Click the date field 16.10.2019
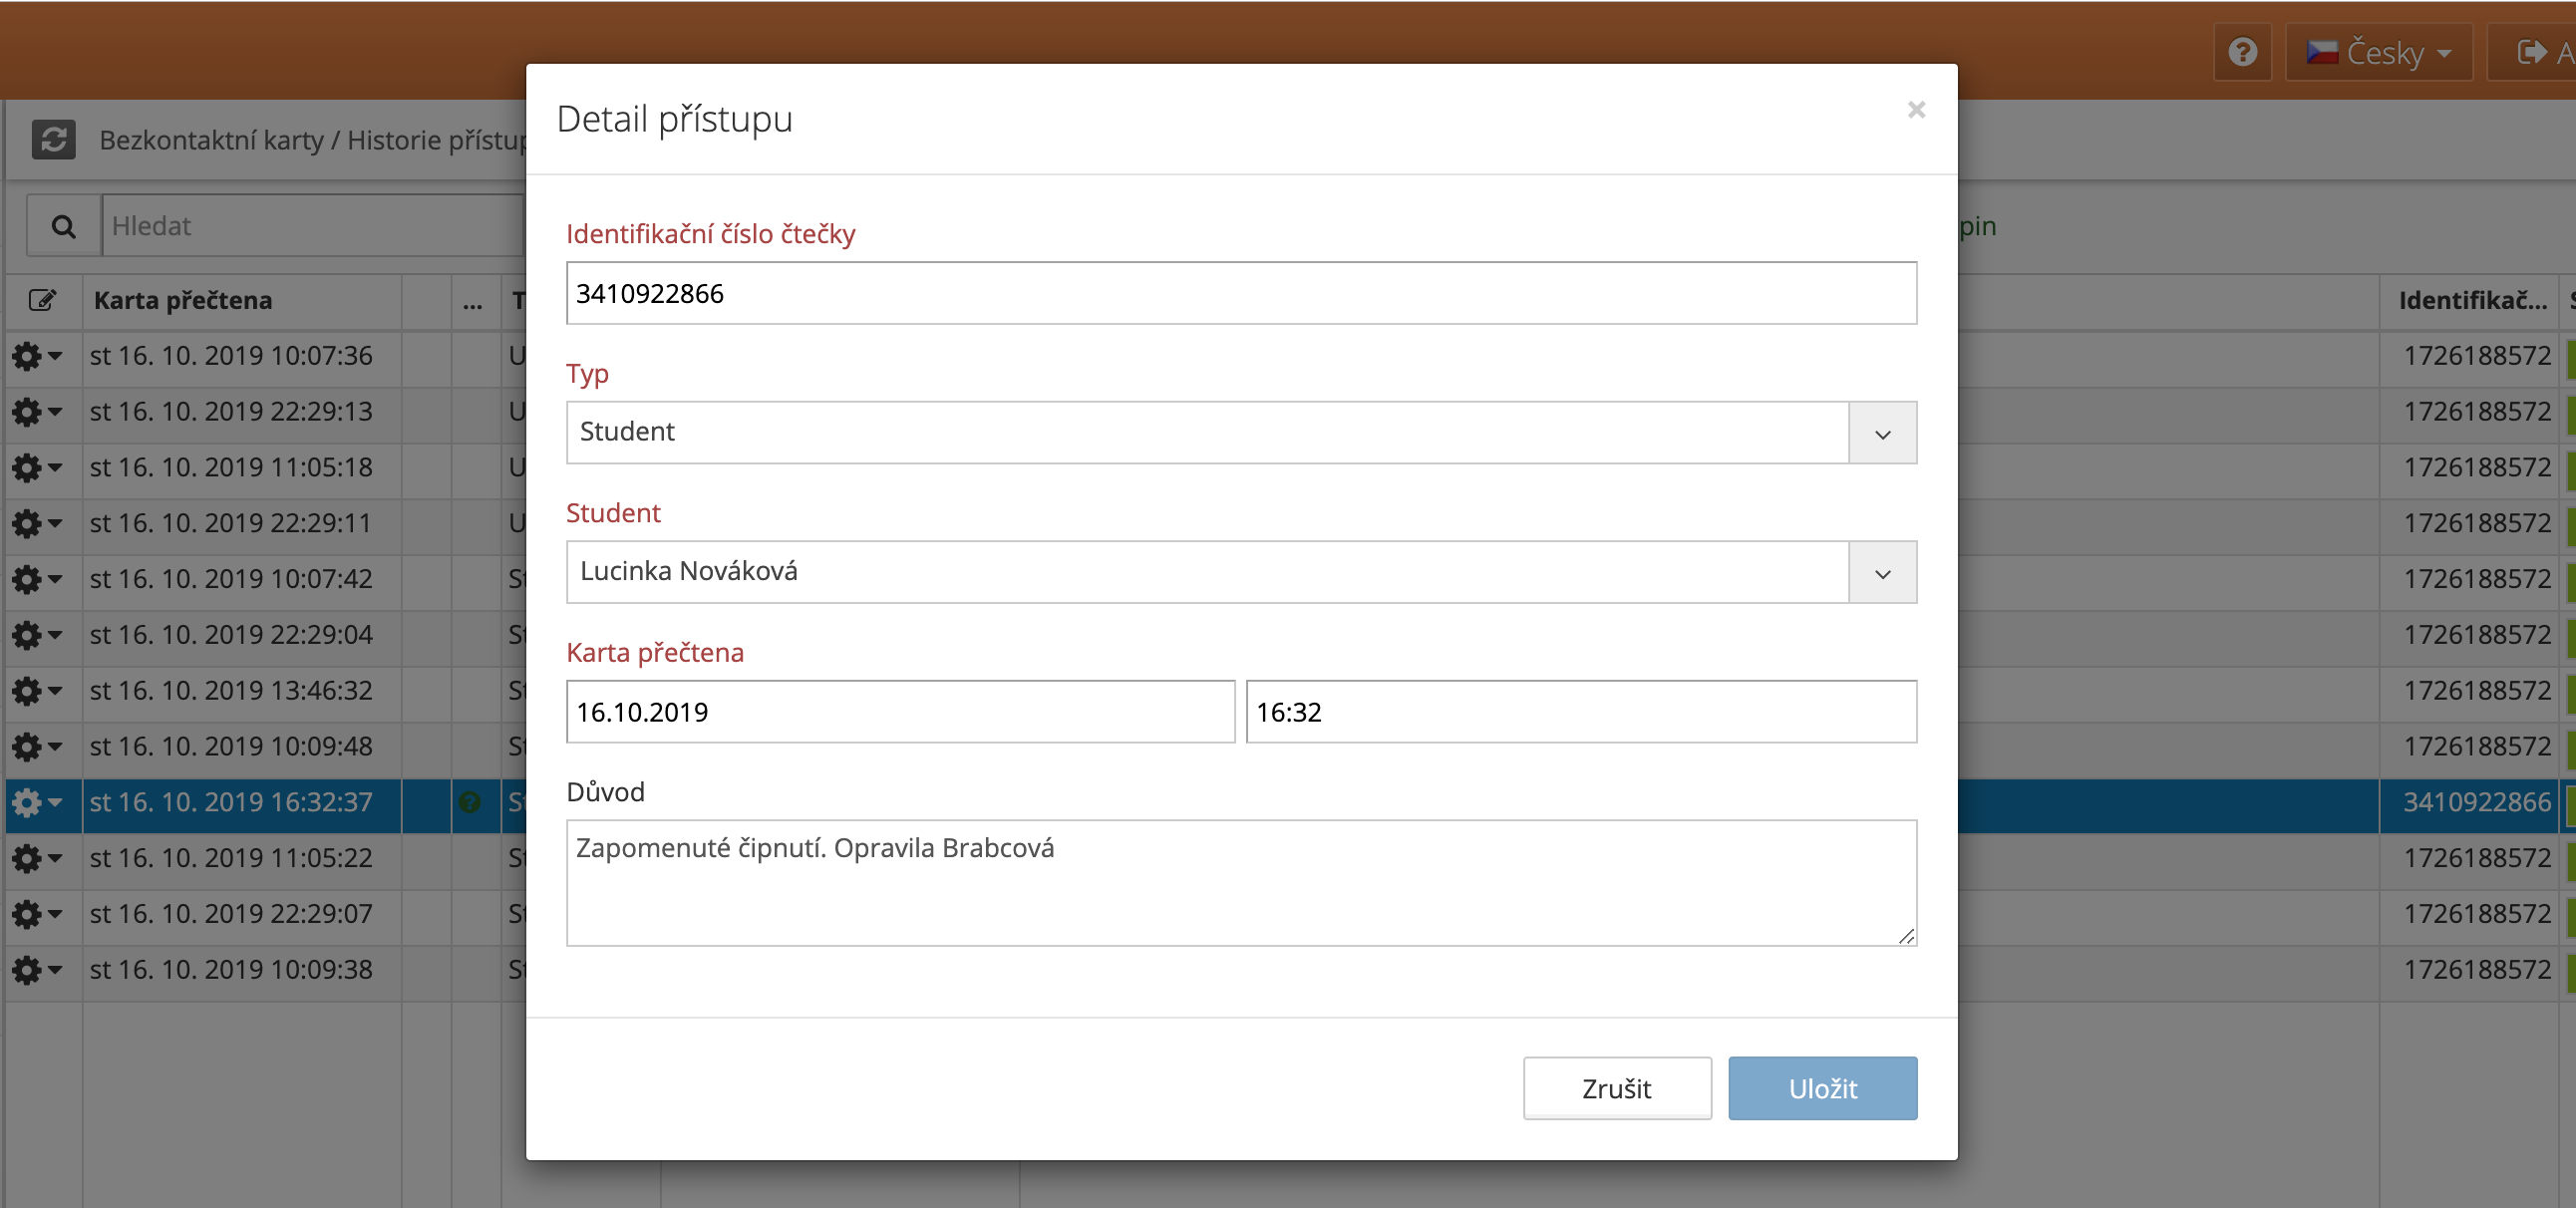Image resolution: width=2576 pixels, height=1208 pixels. tap(900, 712)
